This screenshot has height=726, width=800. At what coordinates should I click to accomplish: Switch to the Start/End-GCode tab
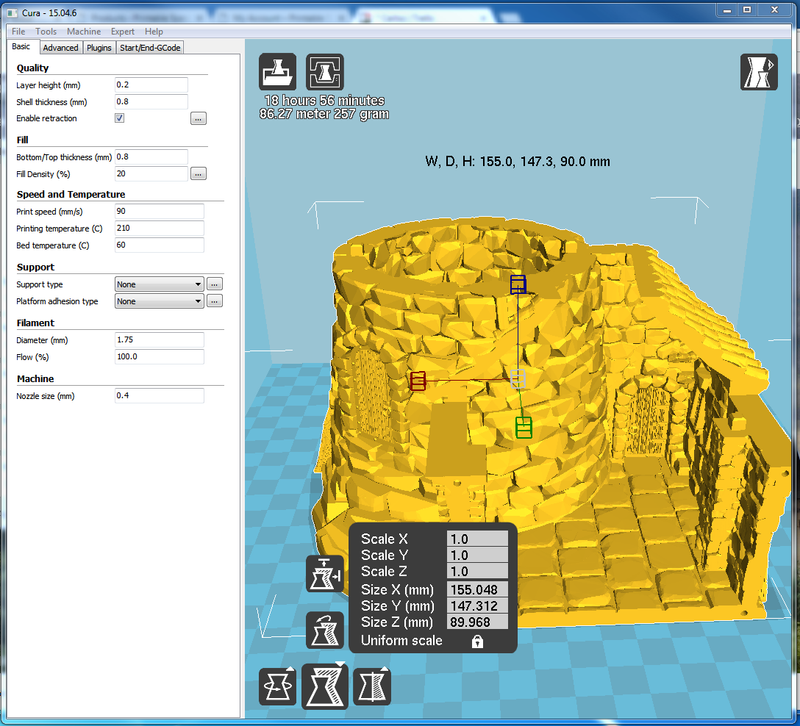(150, 47)
